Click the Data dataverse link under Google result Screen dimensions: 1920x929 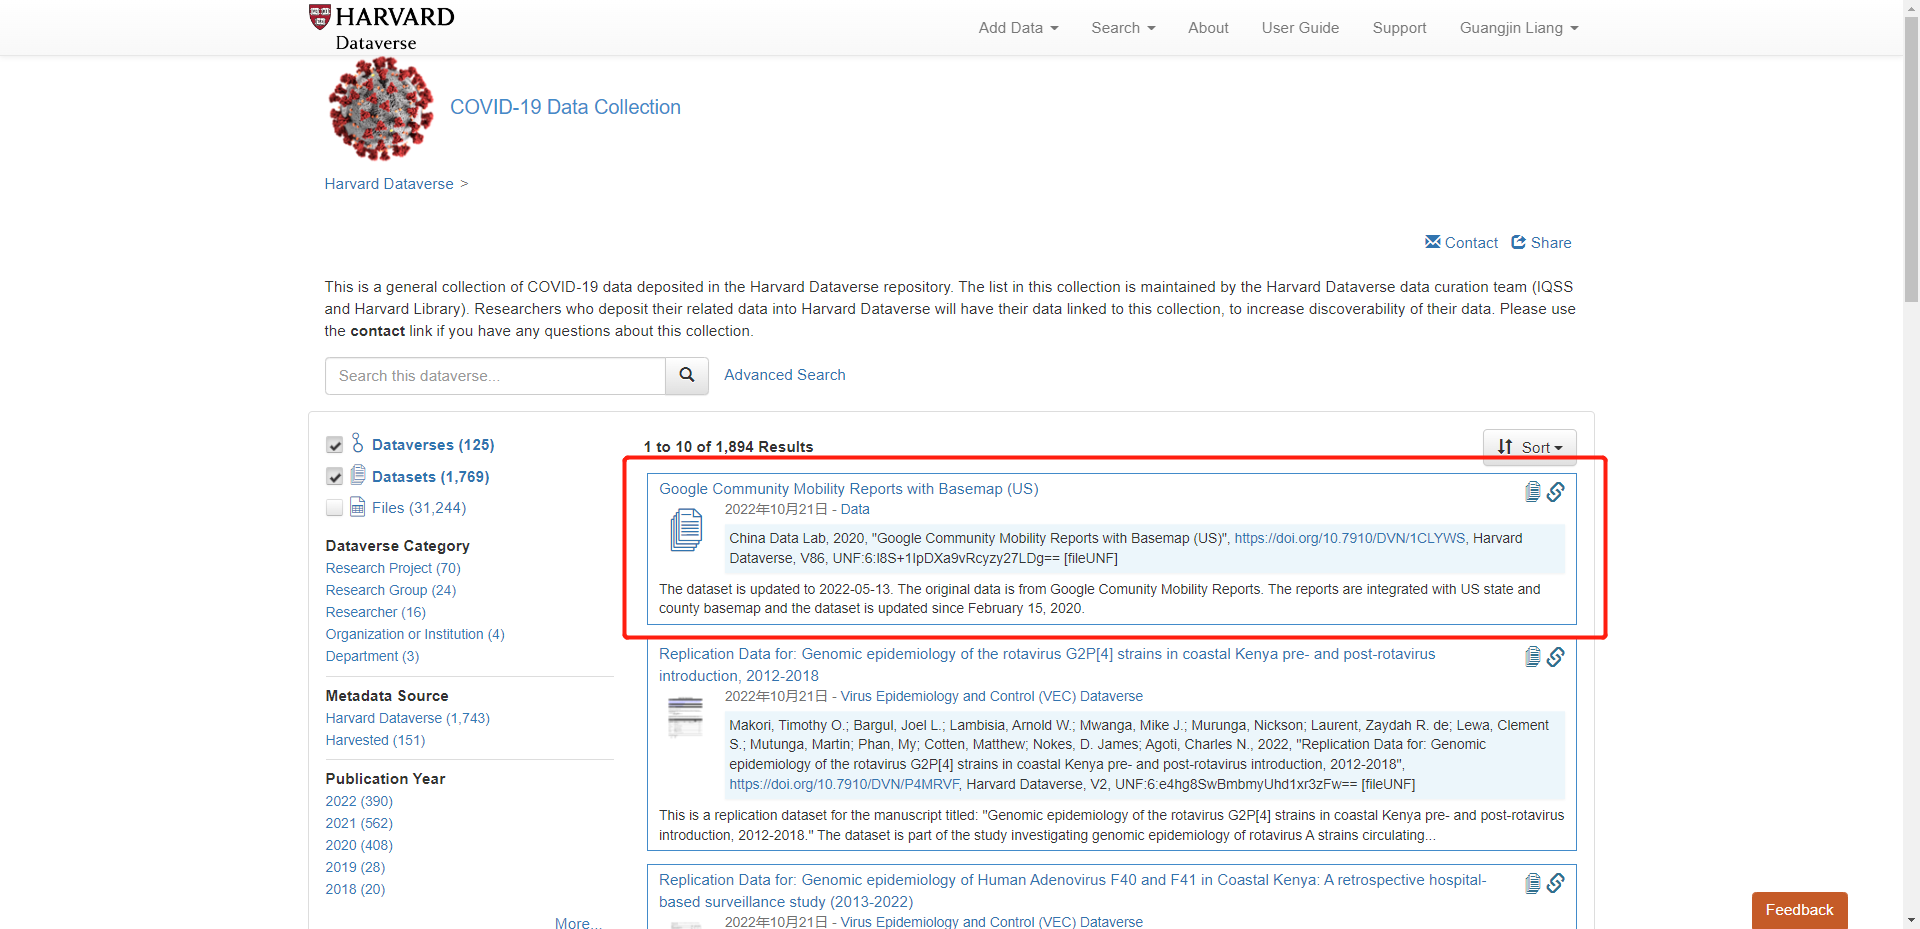[x=855, y=509]
